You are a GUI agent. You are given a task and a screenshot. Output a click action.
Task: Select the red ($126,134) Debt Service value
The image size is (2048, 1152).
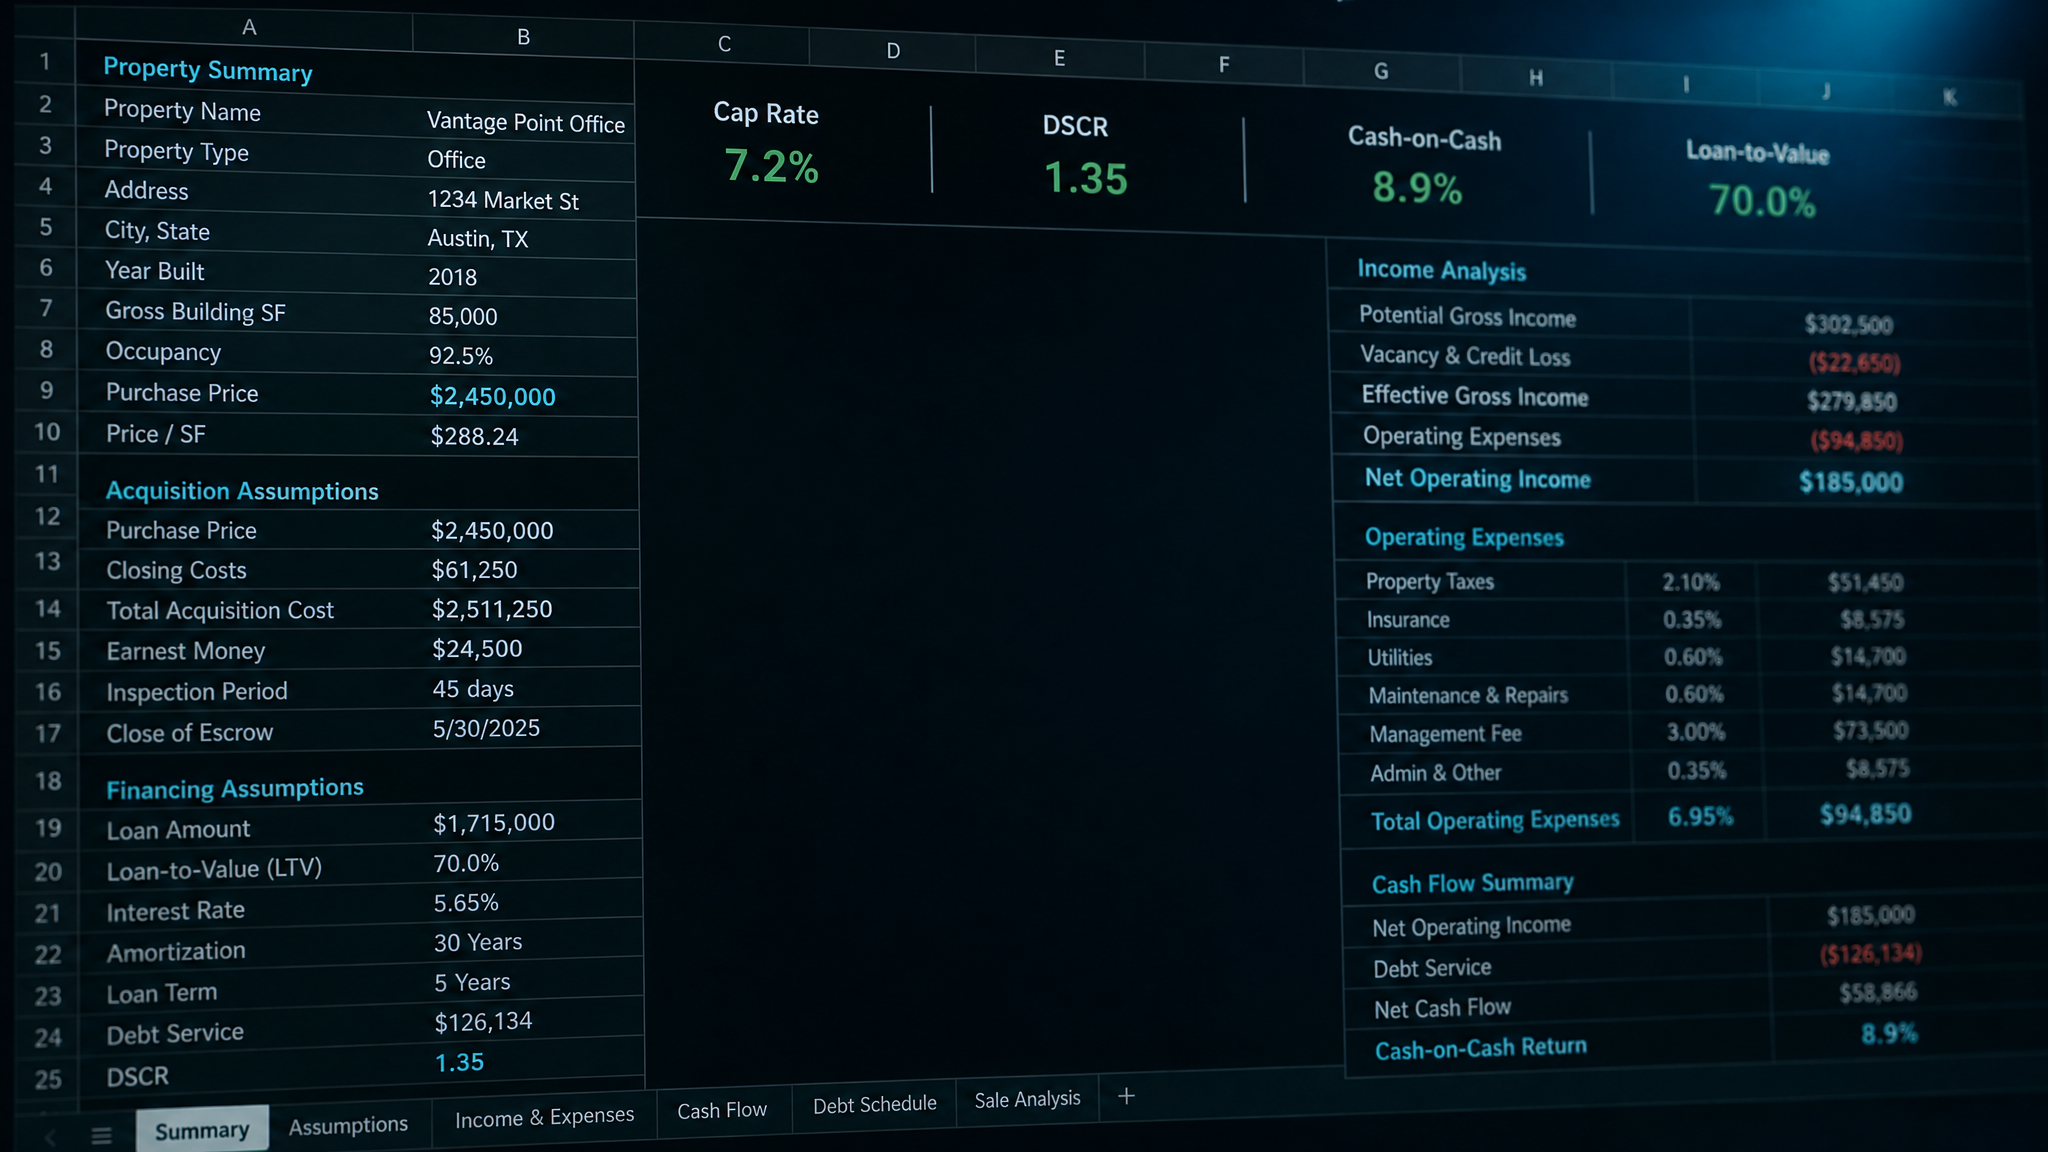coord(1871,954)
